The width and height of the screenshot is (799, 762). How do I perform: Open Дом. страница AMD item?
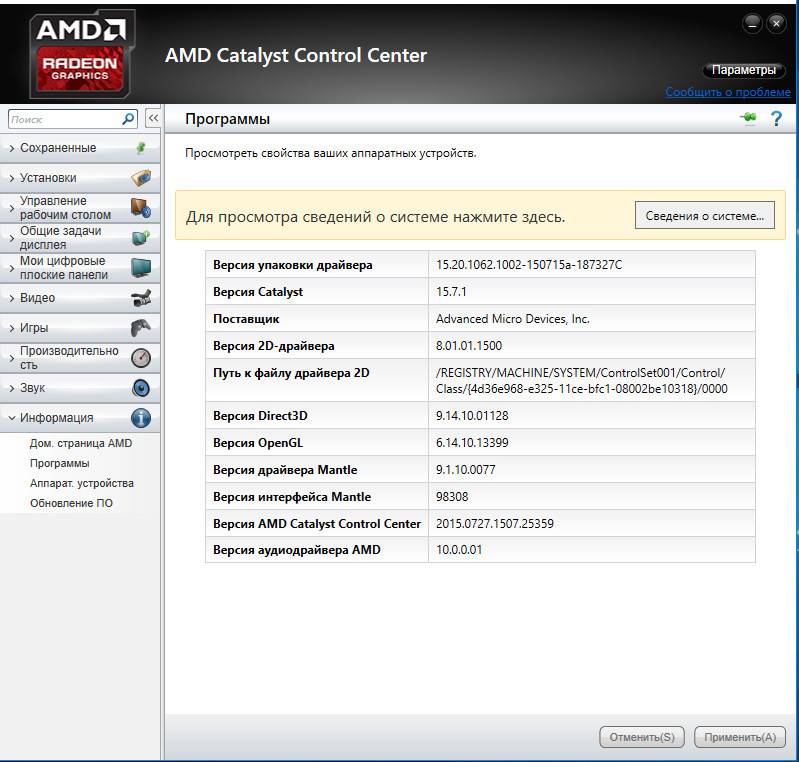(x=81, y=443)
